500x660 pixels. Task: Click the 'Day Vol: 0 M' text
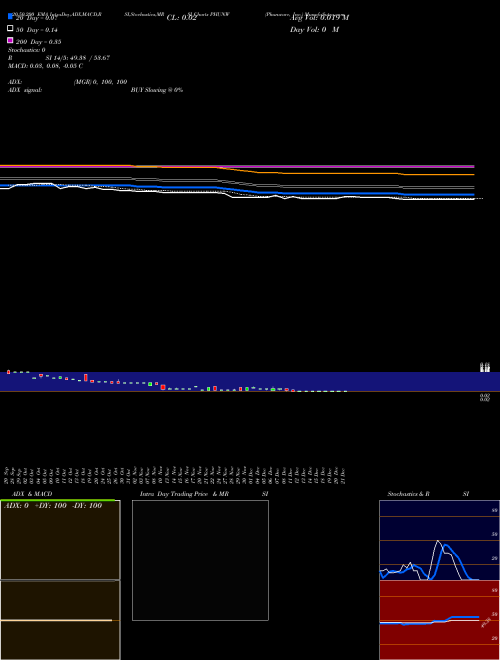click(x=314, y=30)
